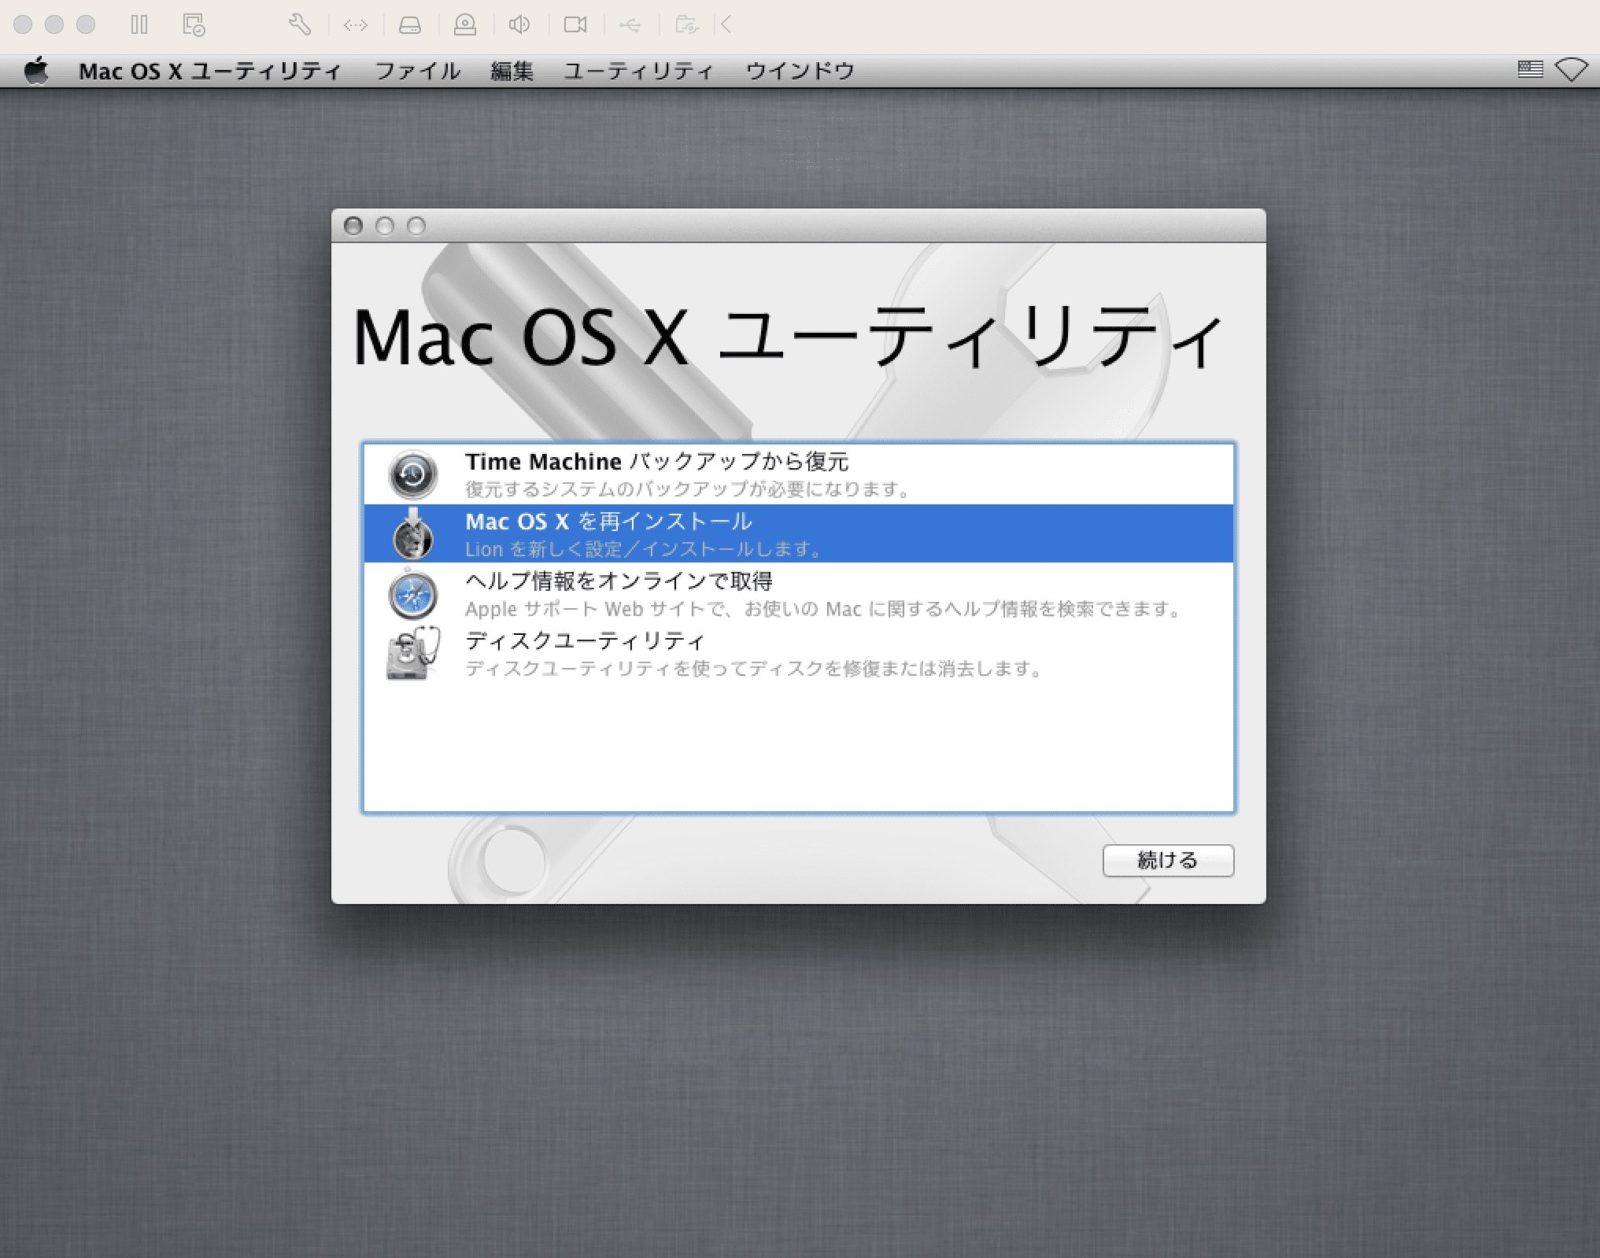Open the ファイル menu
The width and height of the screenshot is (1600, 1258).
[x=418, y=71]
